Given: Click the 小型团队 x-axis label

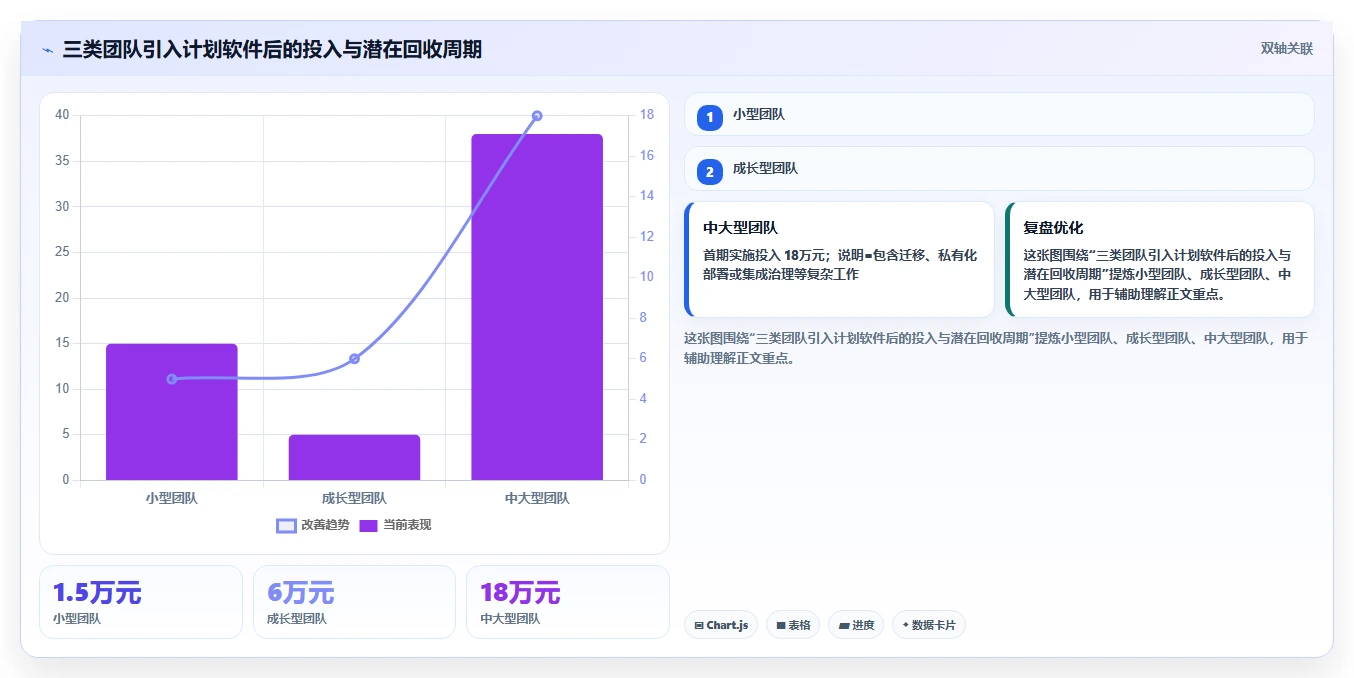Looking at the screenshot, I should (x=172, y=498).
